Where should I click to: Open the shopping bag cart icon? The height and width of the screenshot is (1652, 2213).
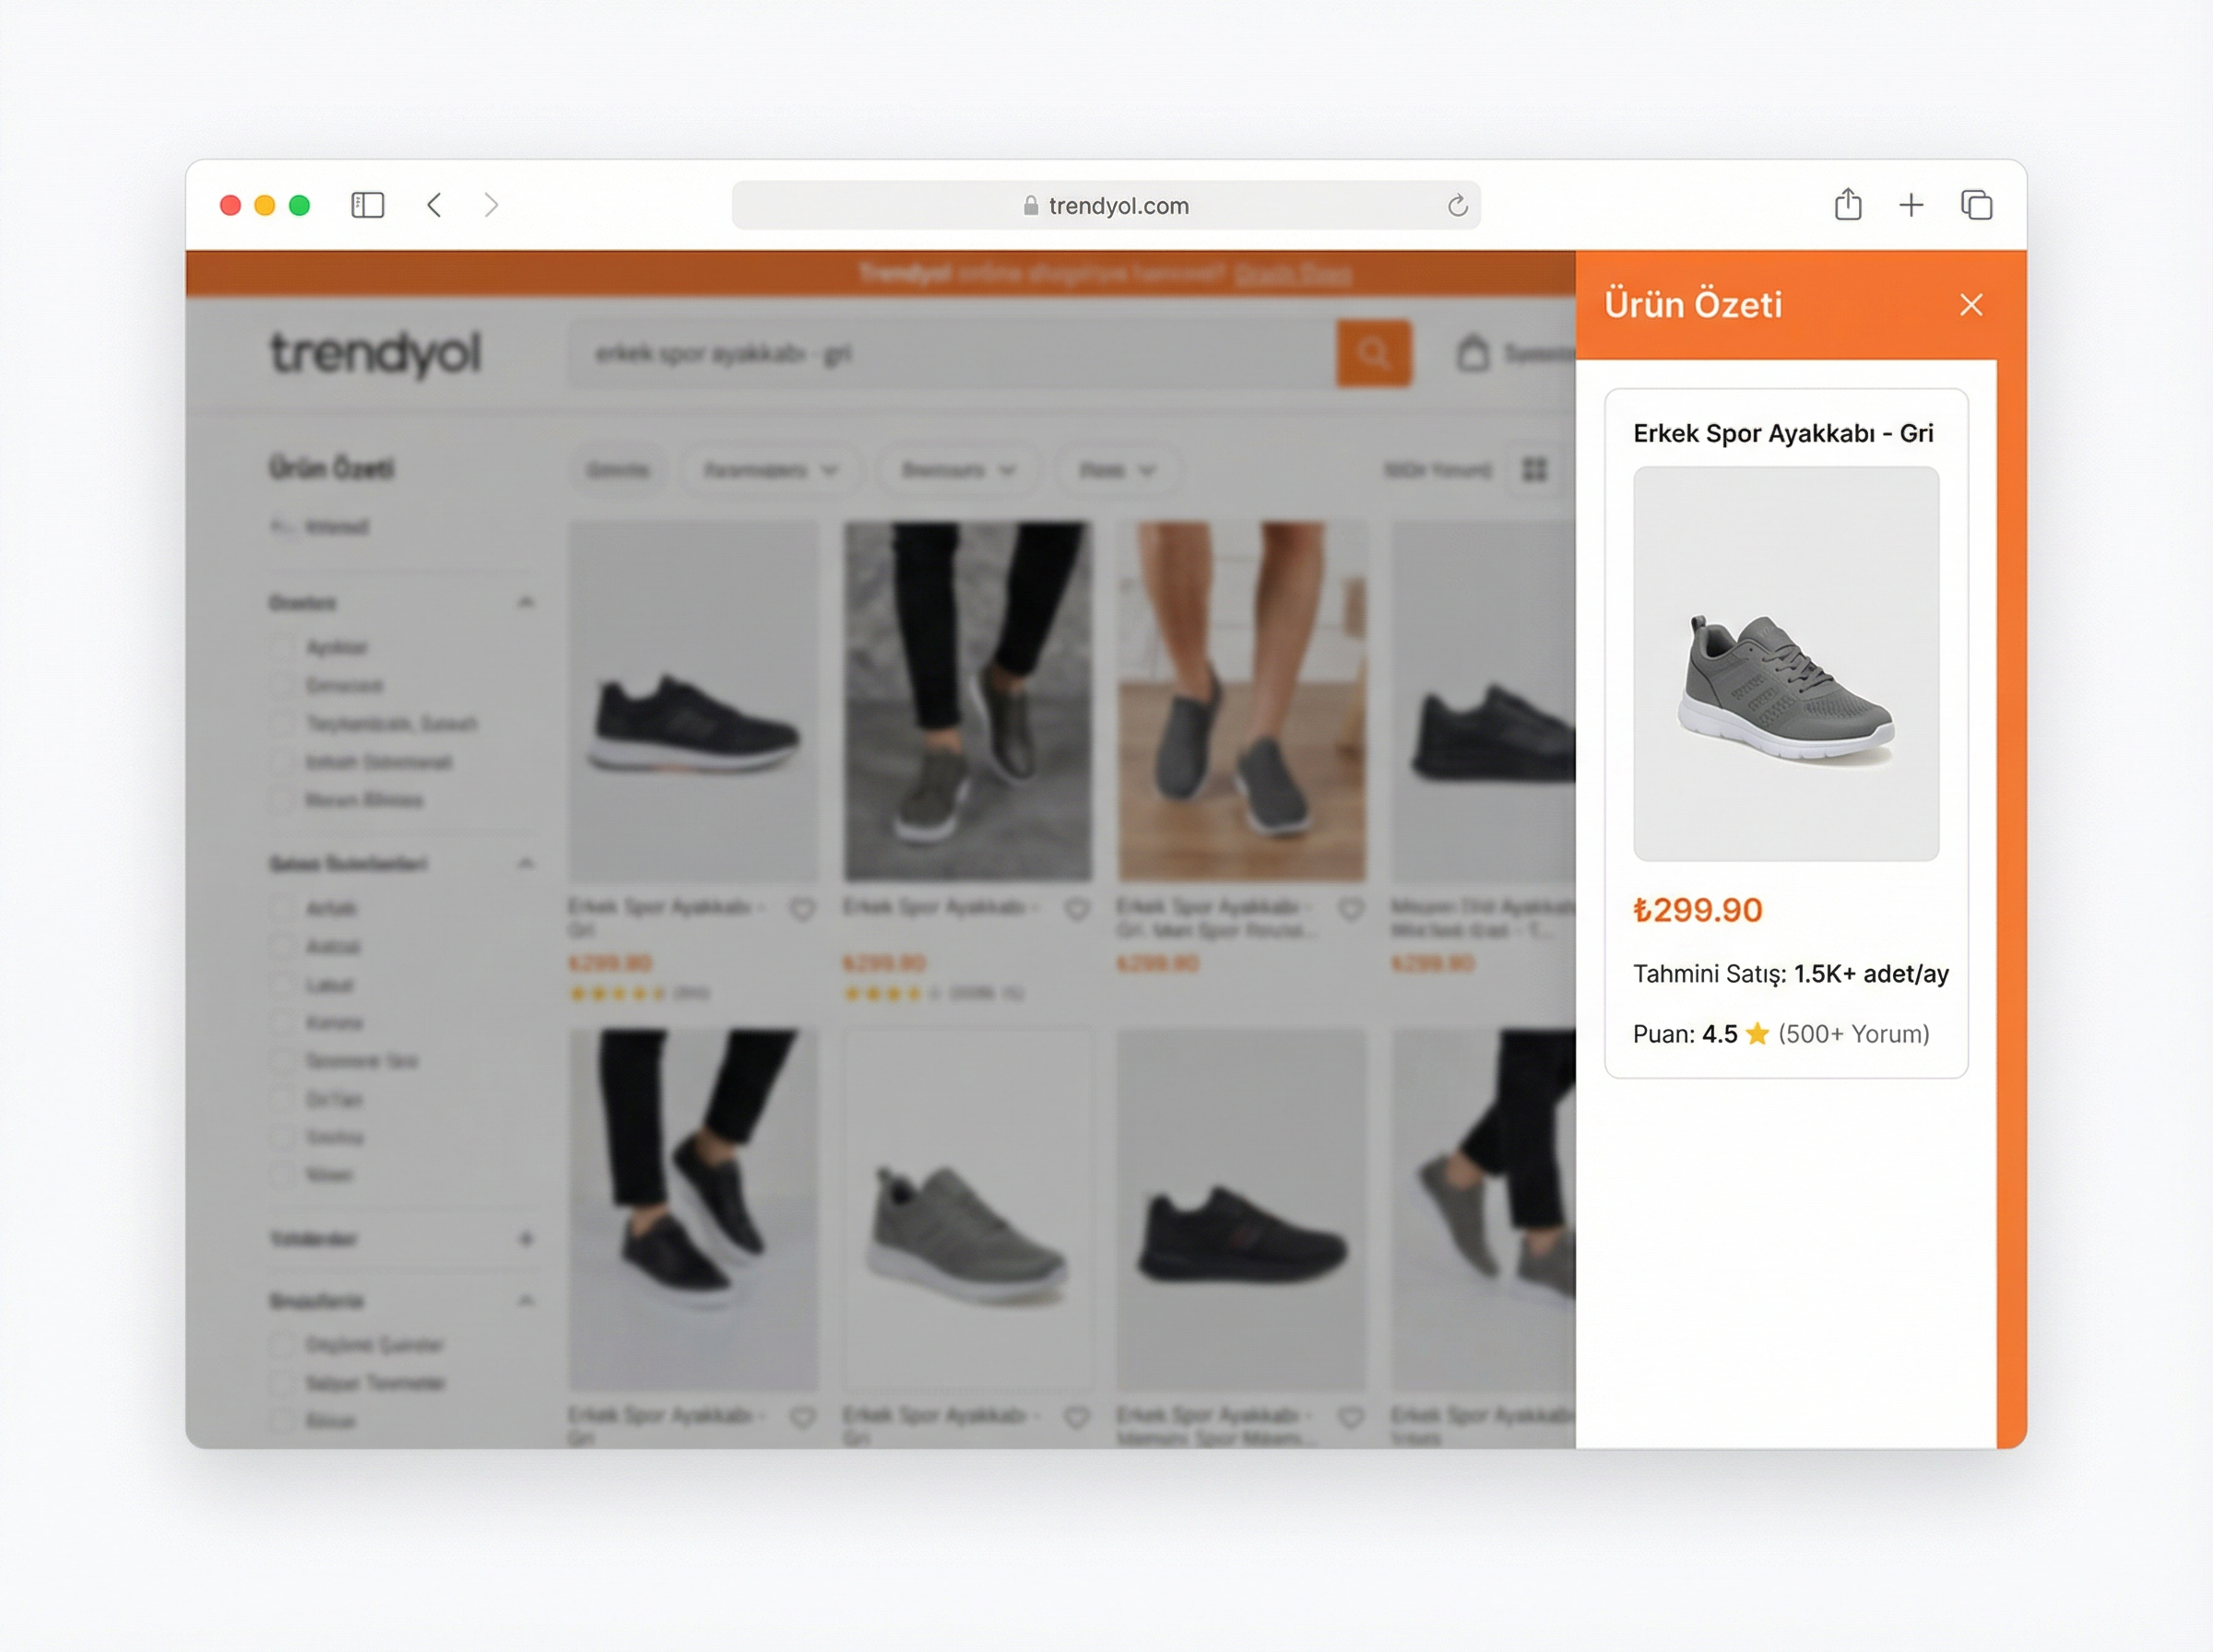1472,354
